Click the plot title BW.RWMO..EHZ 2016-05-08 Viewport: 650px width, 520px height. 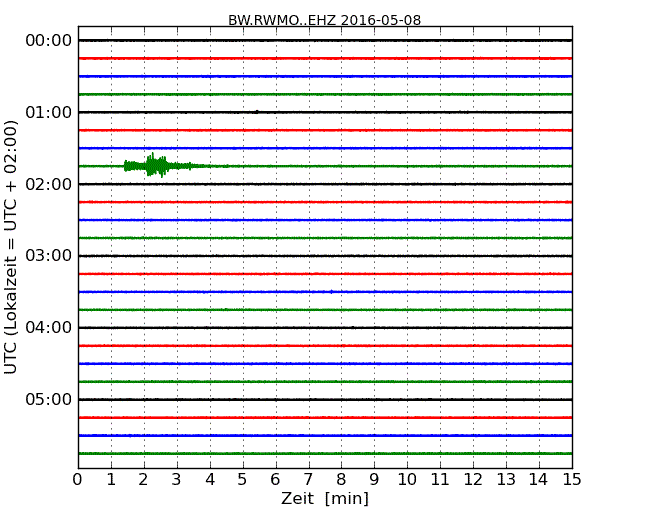pos(325,20)
